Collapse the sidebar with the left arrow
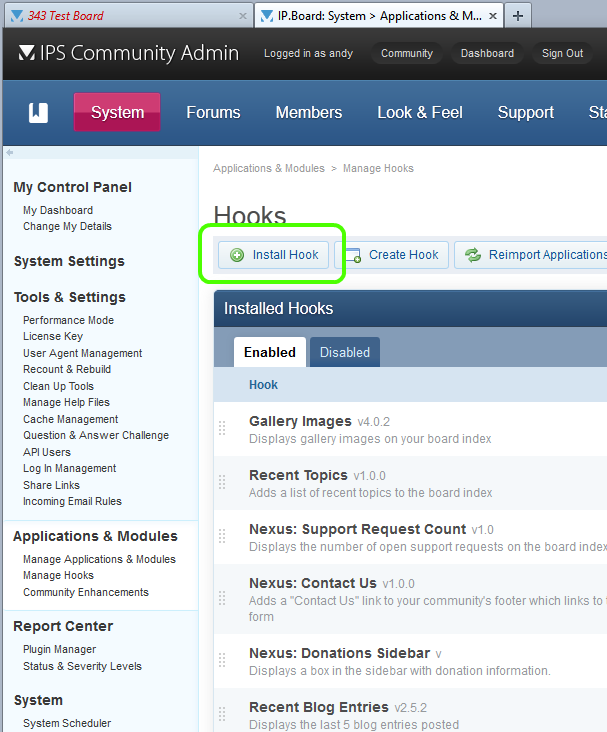 [x=9, y=152]
